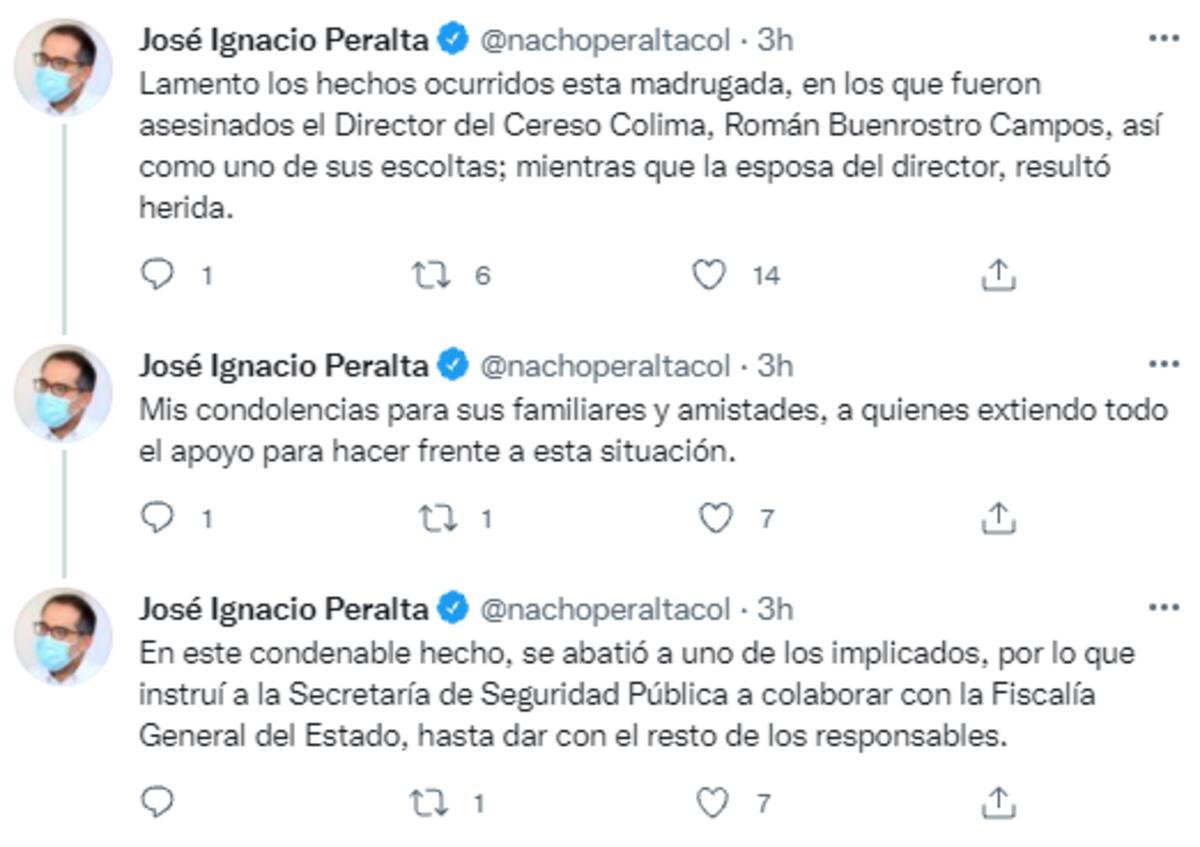Image resolution: width=1200 pixels, height=847 pixels.
Task: Open José Ignacio Peralta's name on first tweet
Action: [x=283, y=40]
